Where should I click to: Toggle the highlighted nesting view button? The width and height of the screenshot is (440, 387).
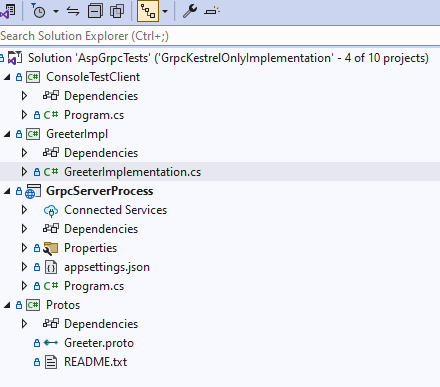coord(148,11)
